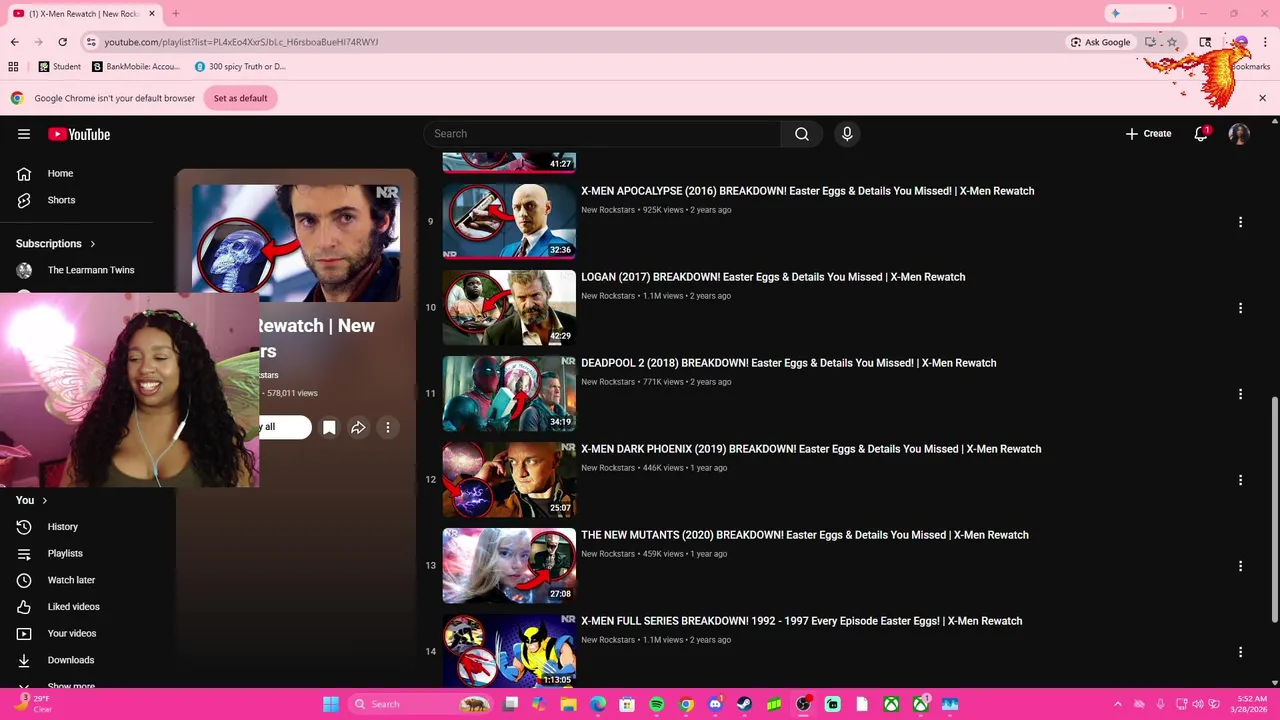Viewport: 1280px width, 720px height.
Task: Install app via the address bar icon
Action: point(1151,42)
